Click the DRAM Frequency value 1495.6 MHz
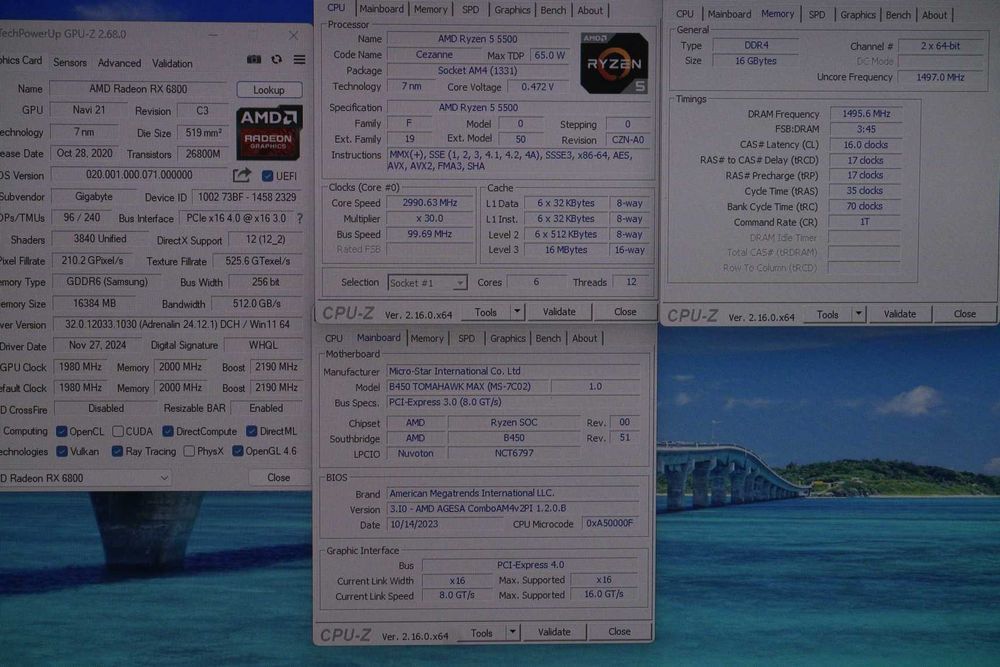This screenshot has width=1000, height=667. coord(865,114)
